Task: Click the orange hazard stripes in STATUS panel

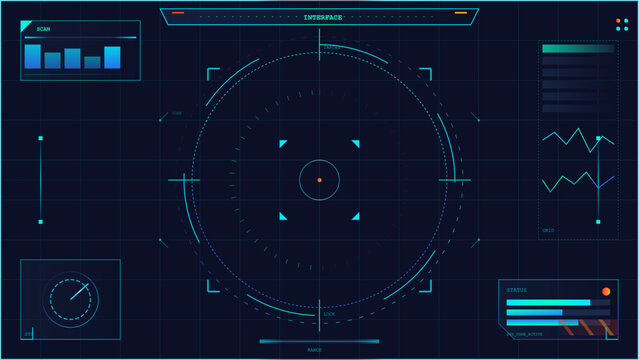Action: [x=588, y=327]
